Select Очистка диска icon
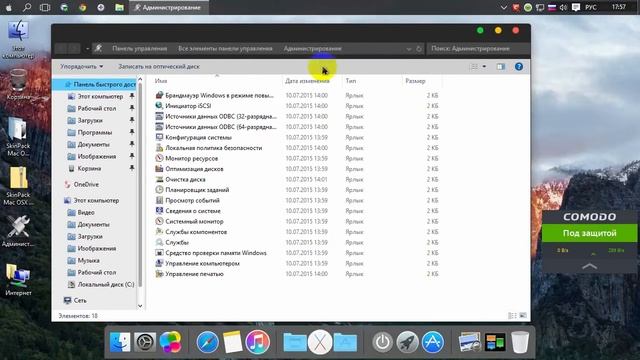 (x=159, y=179)
